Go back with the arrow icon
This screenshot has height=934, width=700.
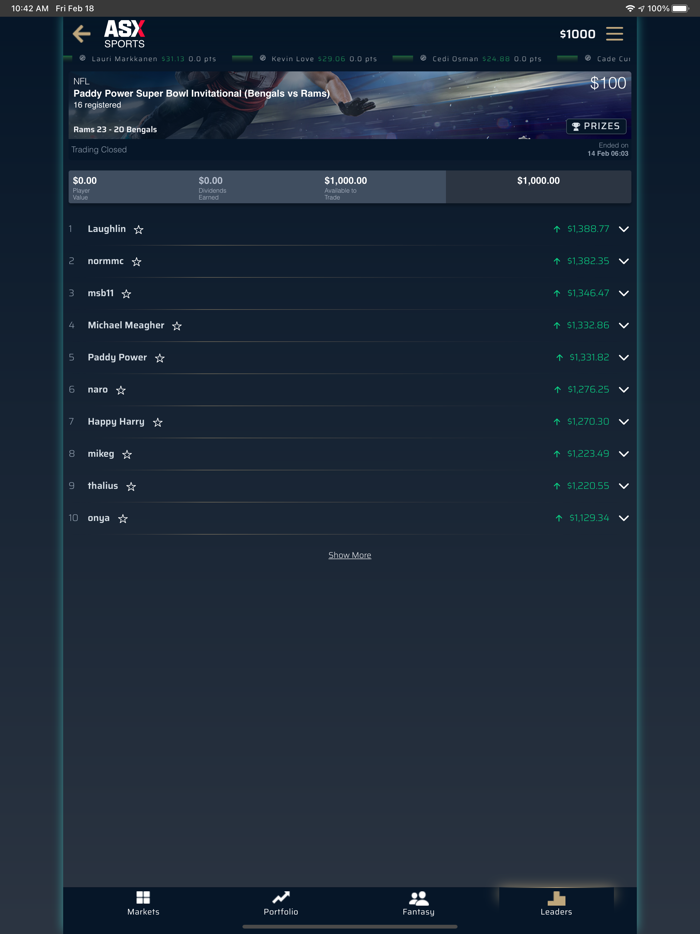coord(82,34)
